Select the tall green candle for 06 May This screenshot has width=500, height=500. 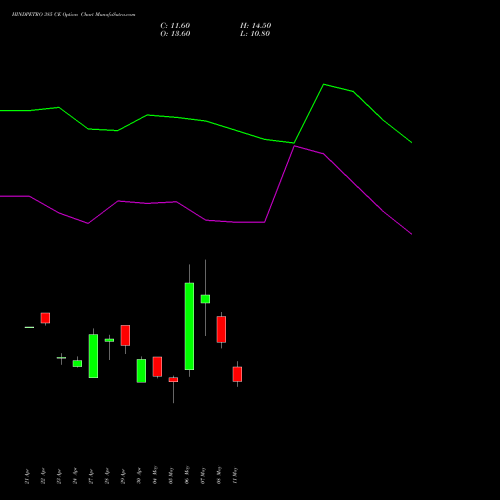click(189, 326)
